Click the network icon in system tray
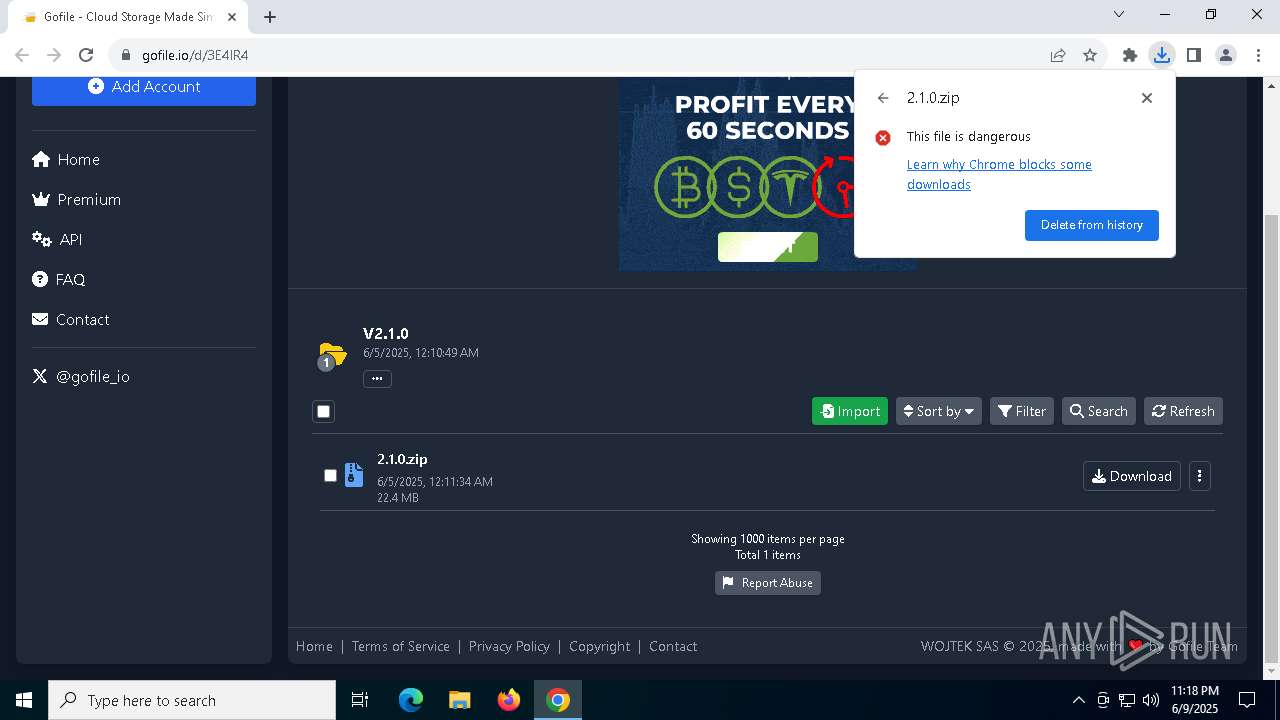Viewport: 1280px width, 720px height. [1127, 700]
